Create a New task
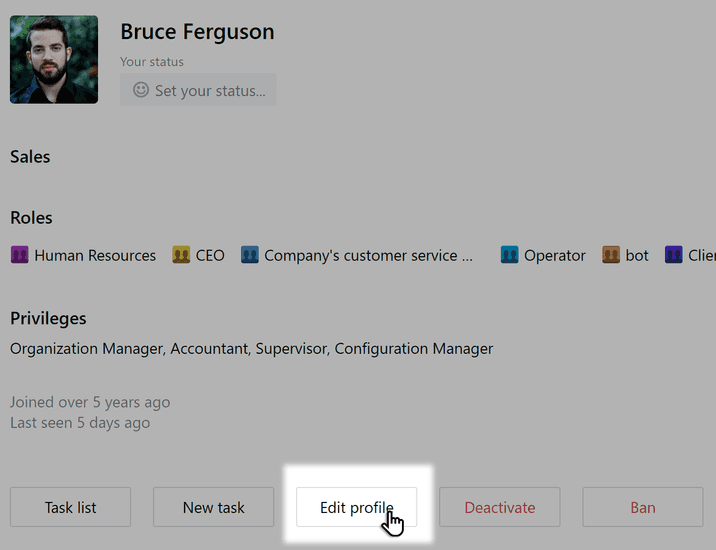716x550 pixels. pyautogui.click(x=213, y=507)
